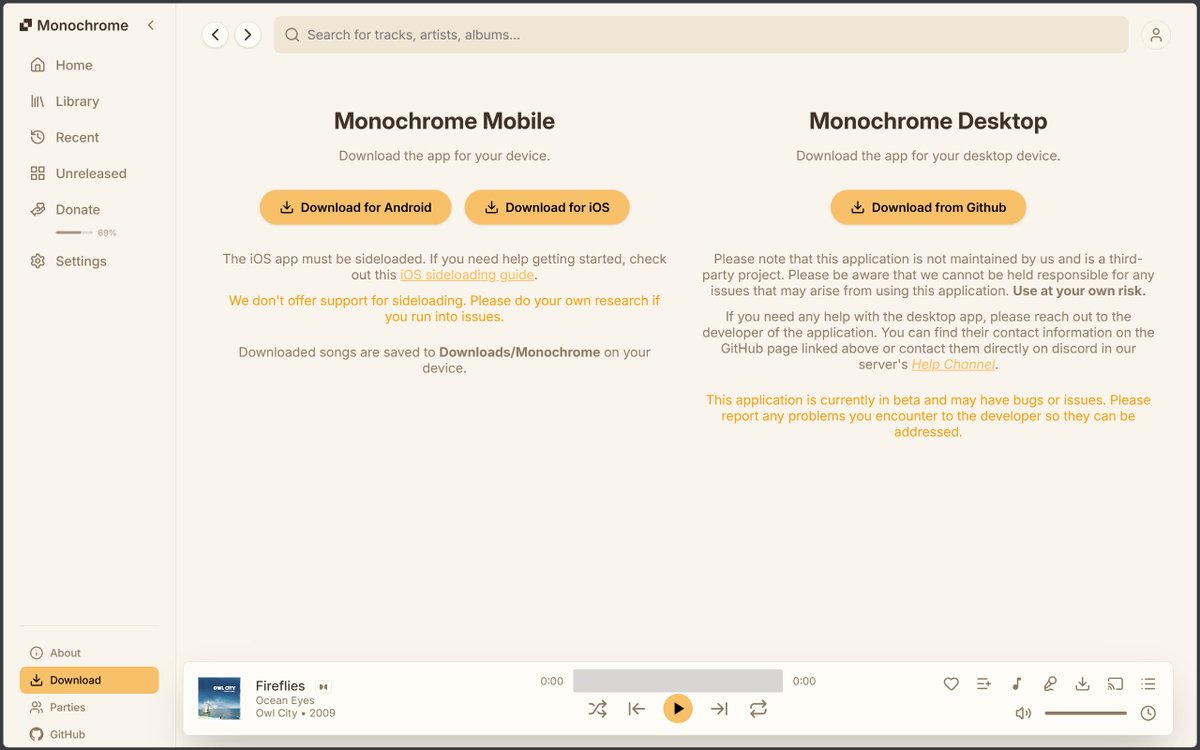Select Download in the sidebar
Image resolution: width=1200 pixels, height=750 pixels.
[89, 680]
